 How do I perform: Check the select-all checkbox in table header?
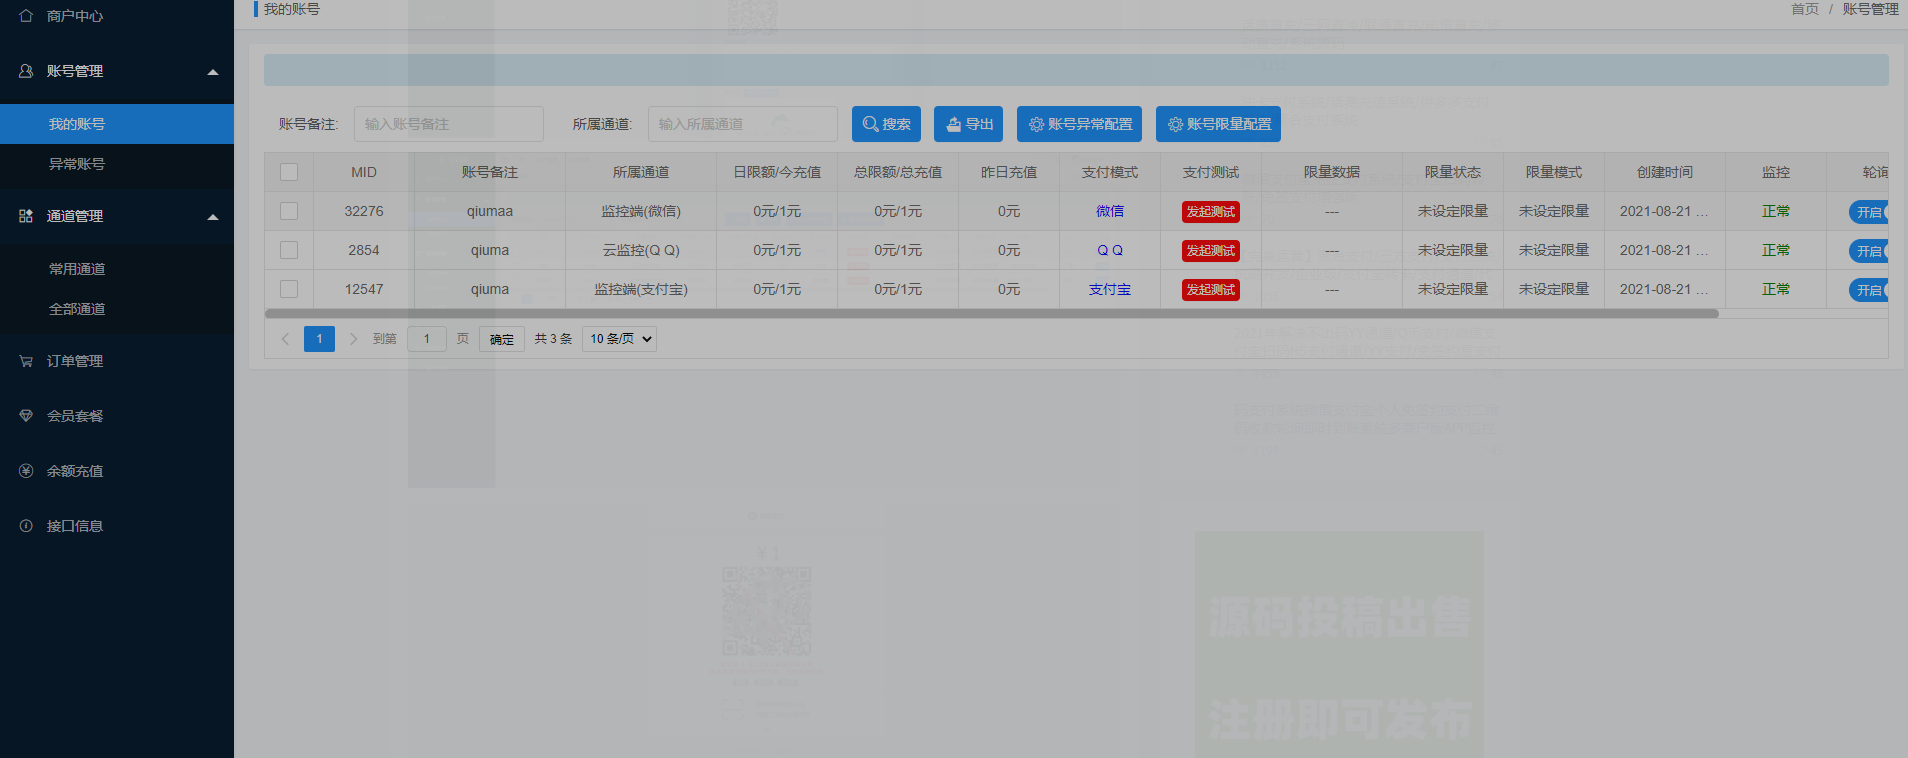coord(289,172)
